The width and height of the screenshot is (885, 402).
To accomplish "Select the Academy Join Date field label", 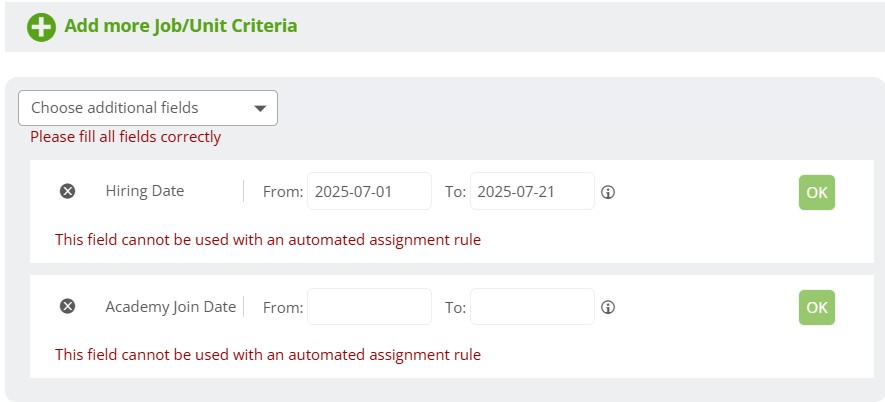I will click(170, 307).
